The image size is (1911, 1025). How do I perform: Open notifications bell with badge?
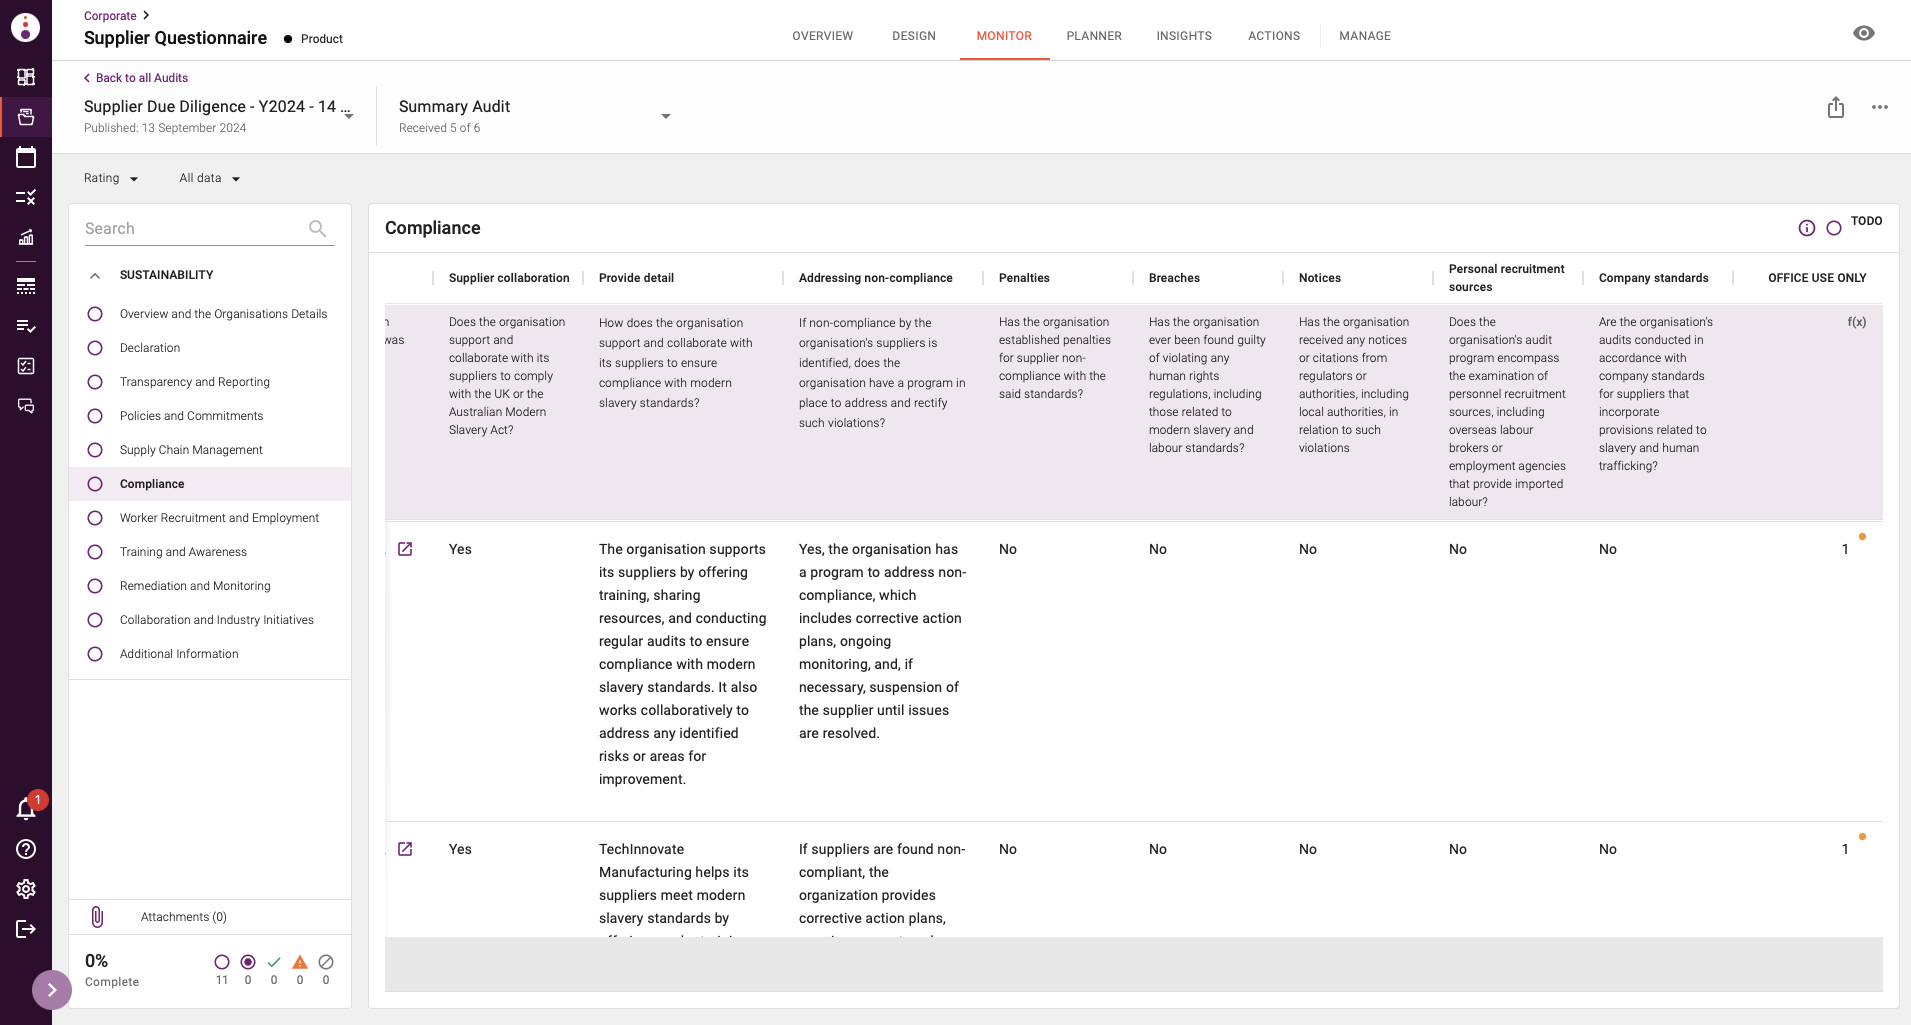[27, 808]
